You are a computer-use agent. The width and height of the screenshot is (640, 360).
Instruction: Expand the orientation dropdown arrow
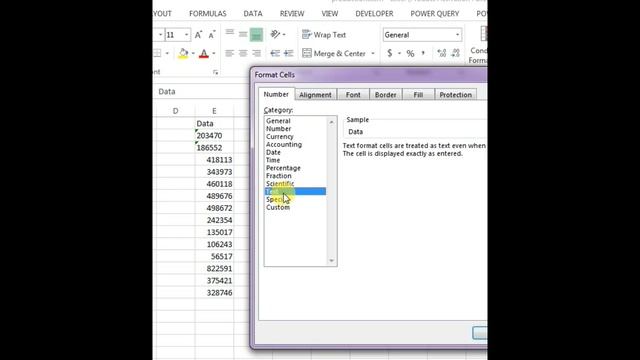[x=284, y=35]
